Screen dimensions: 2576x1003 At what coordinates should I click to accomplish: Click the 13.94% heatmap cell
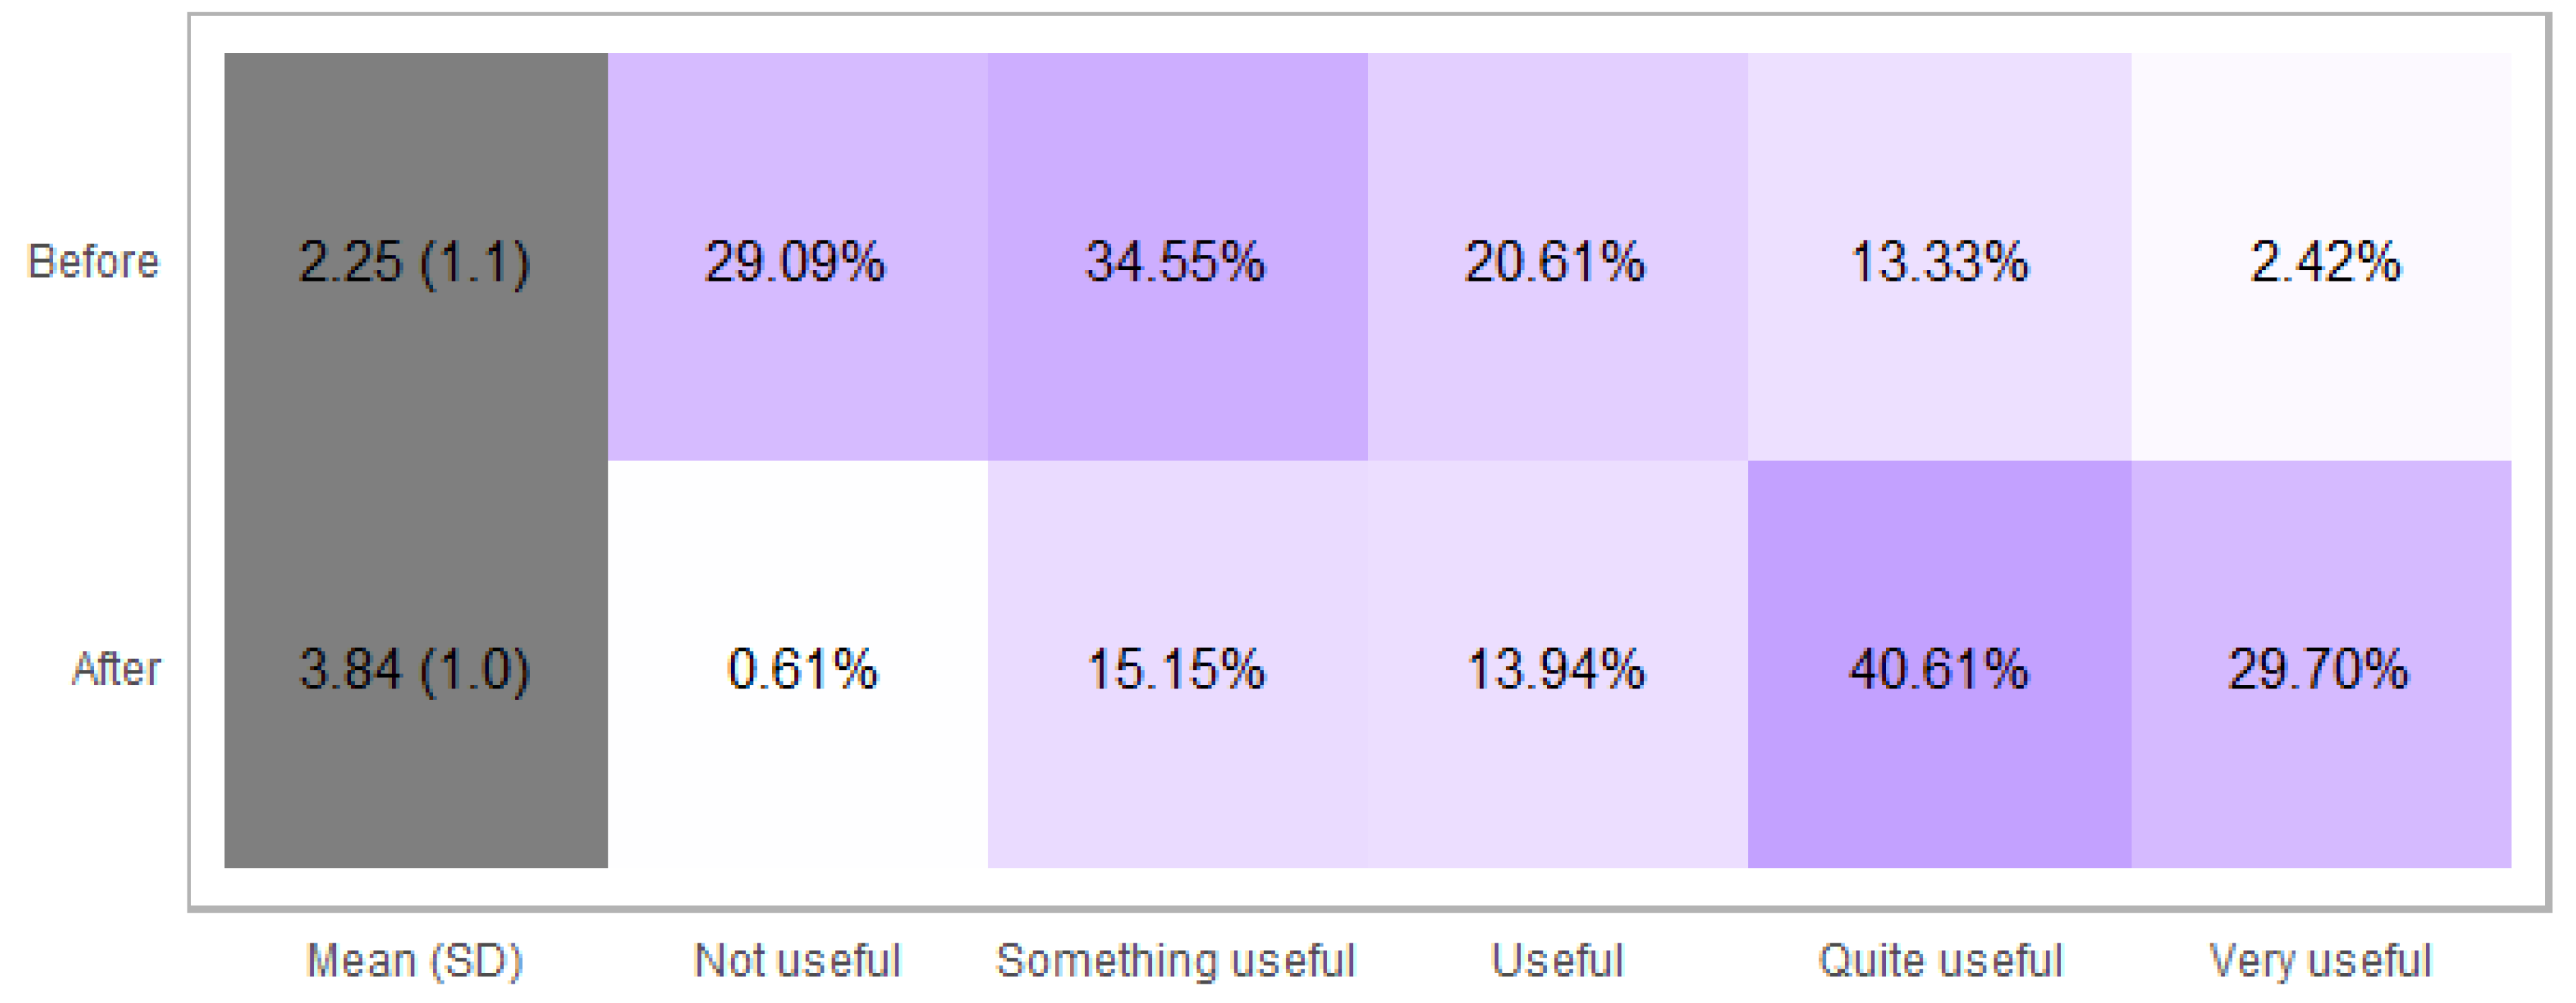pos(1556,669)
